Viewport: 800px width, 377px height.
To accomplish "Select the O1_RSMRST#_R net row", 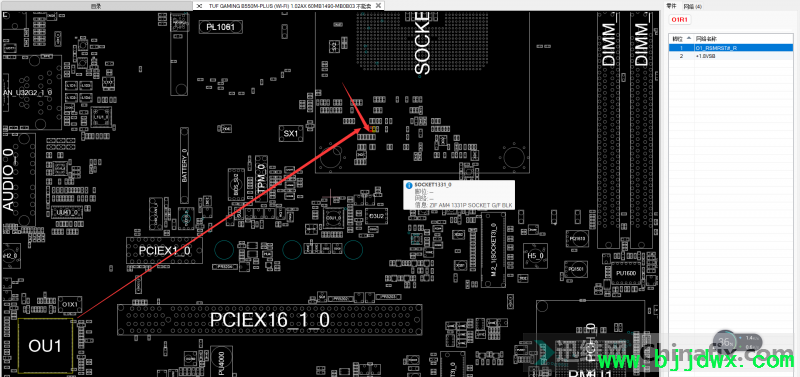I will 731,47.
